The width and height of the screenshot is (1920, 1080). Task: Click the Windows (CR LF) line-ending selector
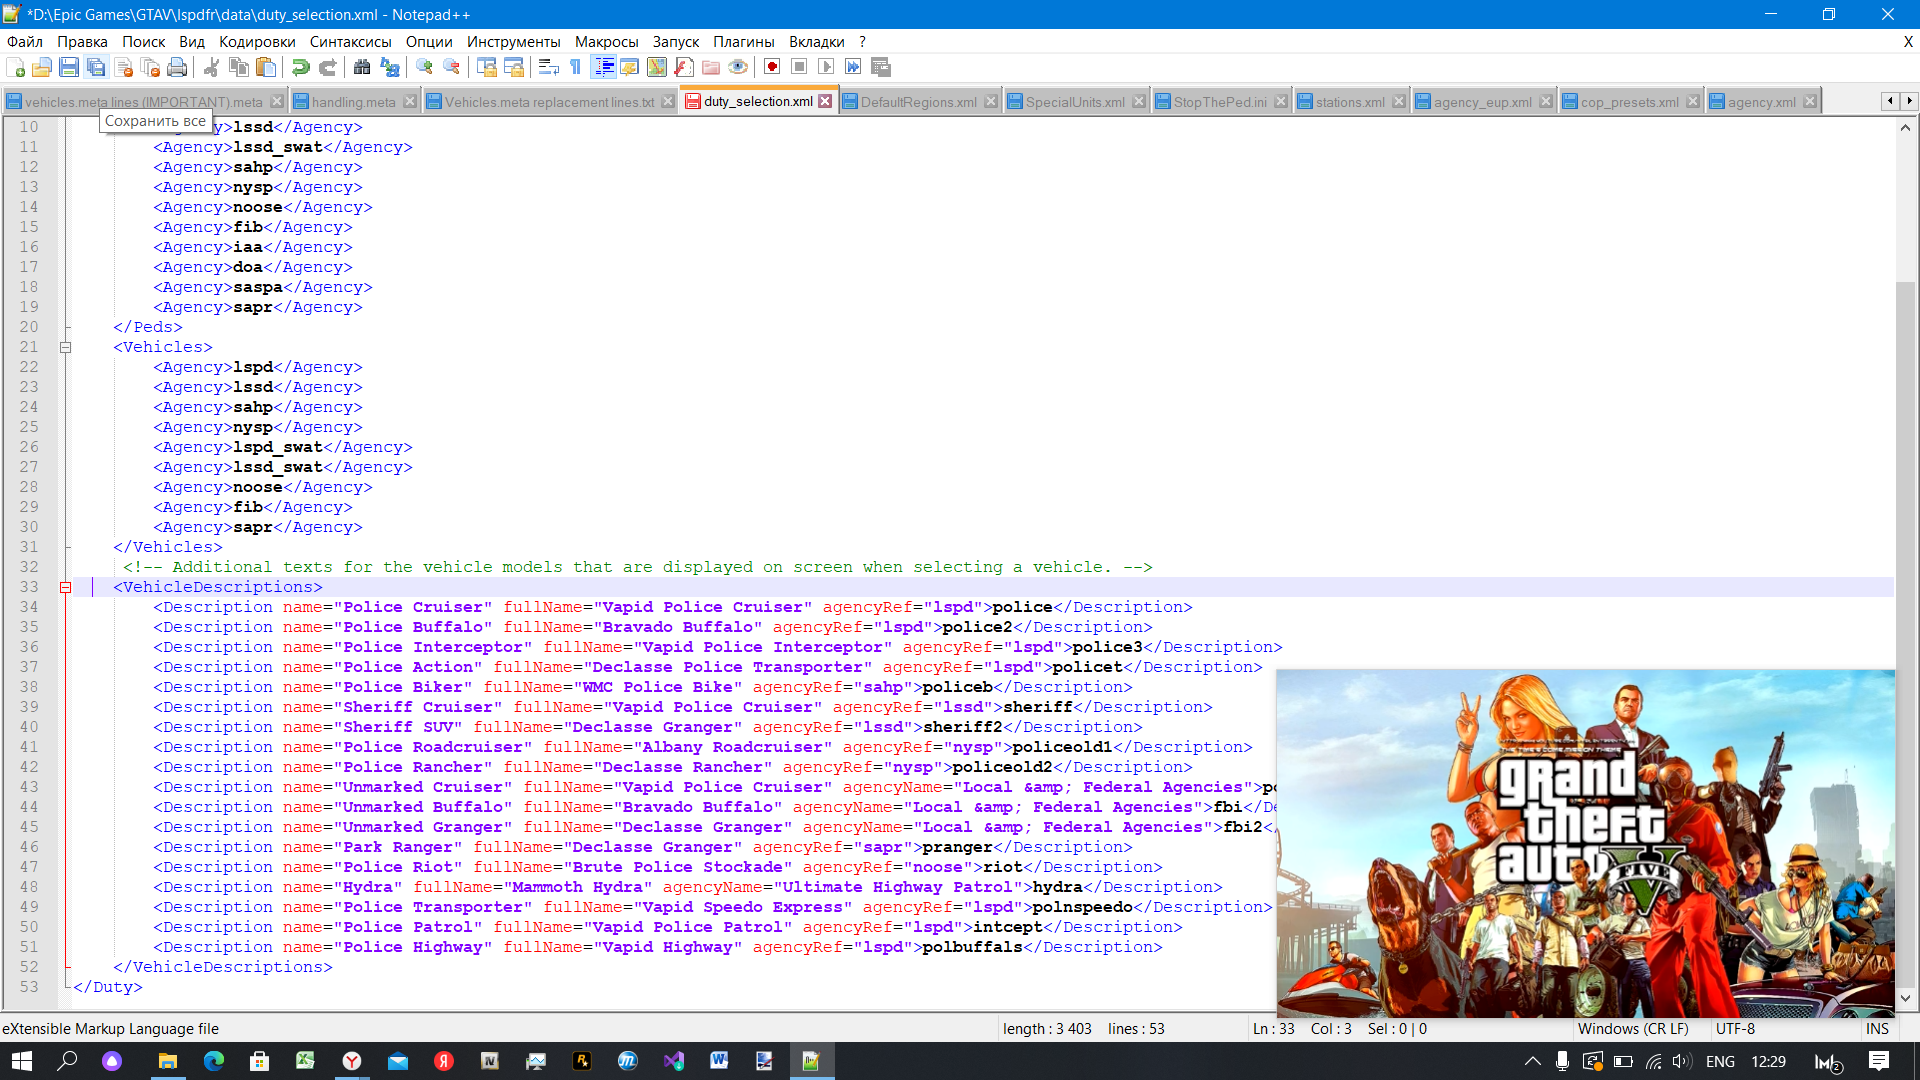pyautogui.click(x=1632, y=1028)
